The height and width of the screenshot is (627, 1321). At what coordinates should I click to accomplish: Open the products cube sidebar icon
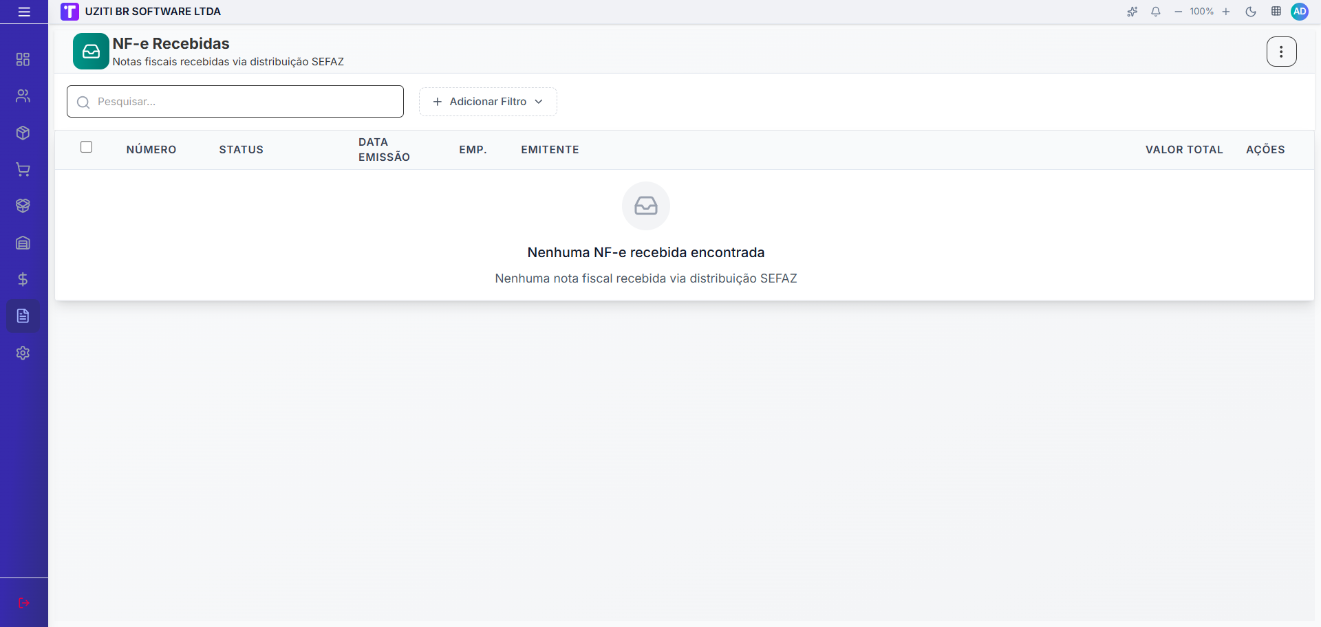[x=23, y=133]
